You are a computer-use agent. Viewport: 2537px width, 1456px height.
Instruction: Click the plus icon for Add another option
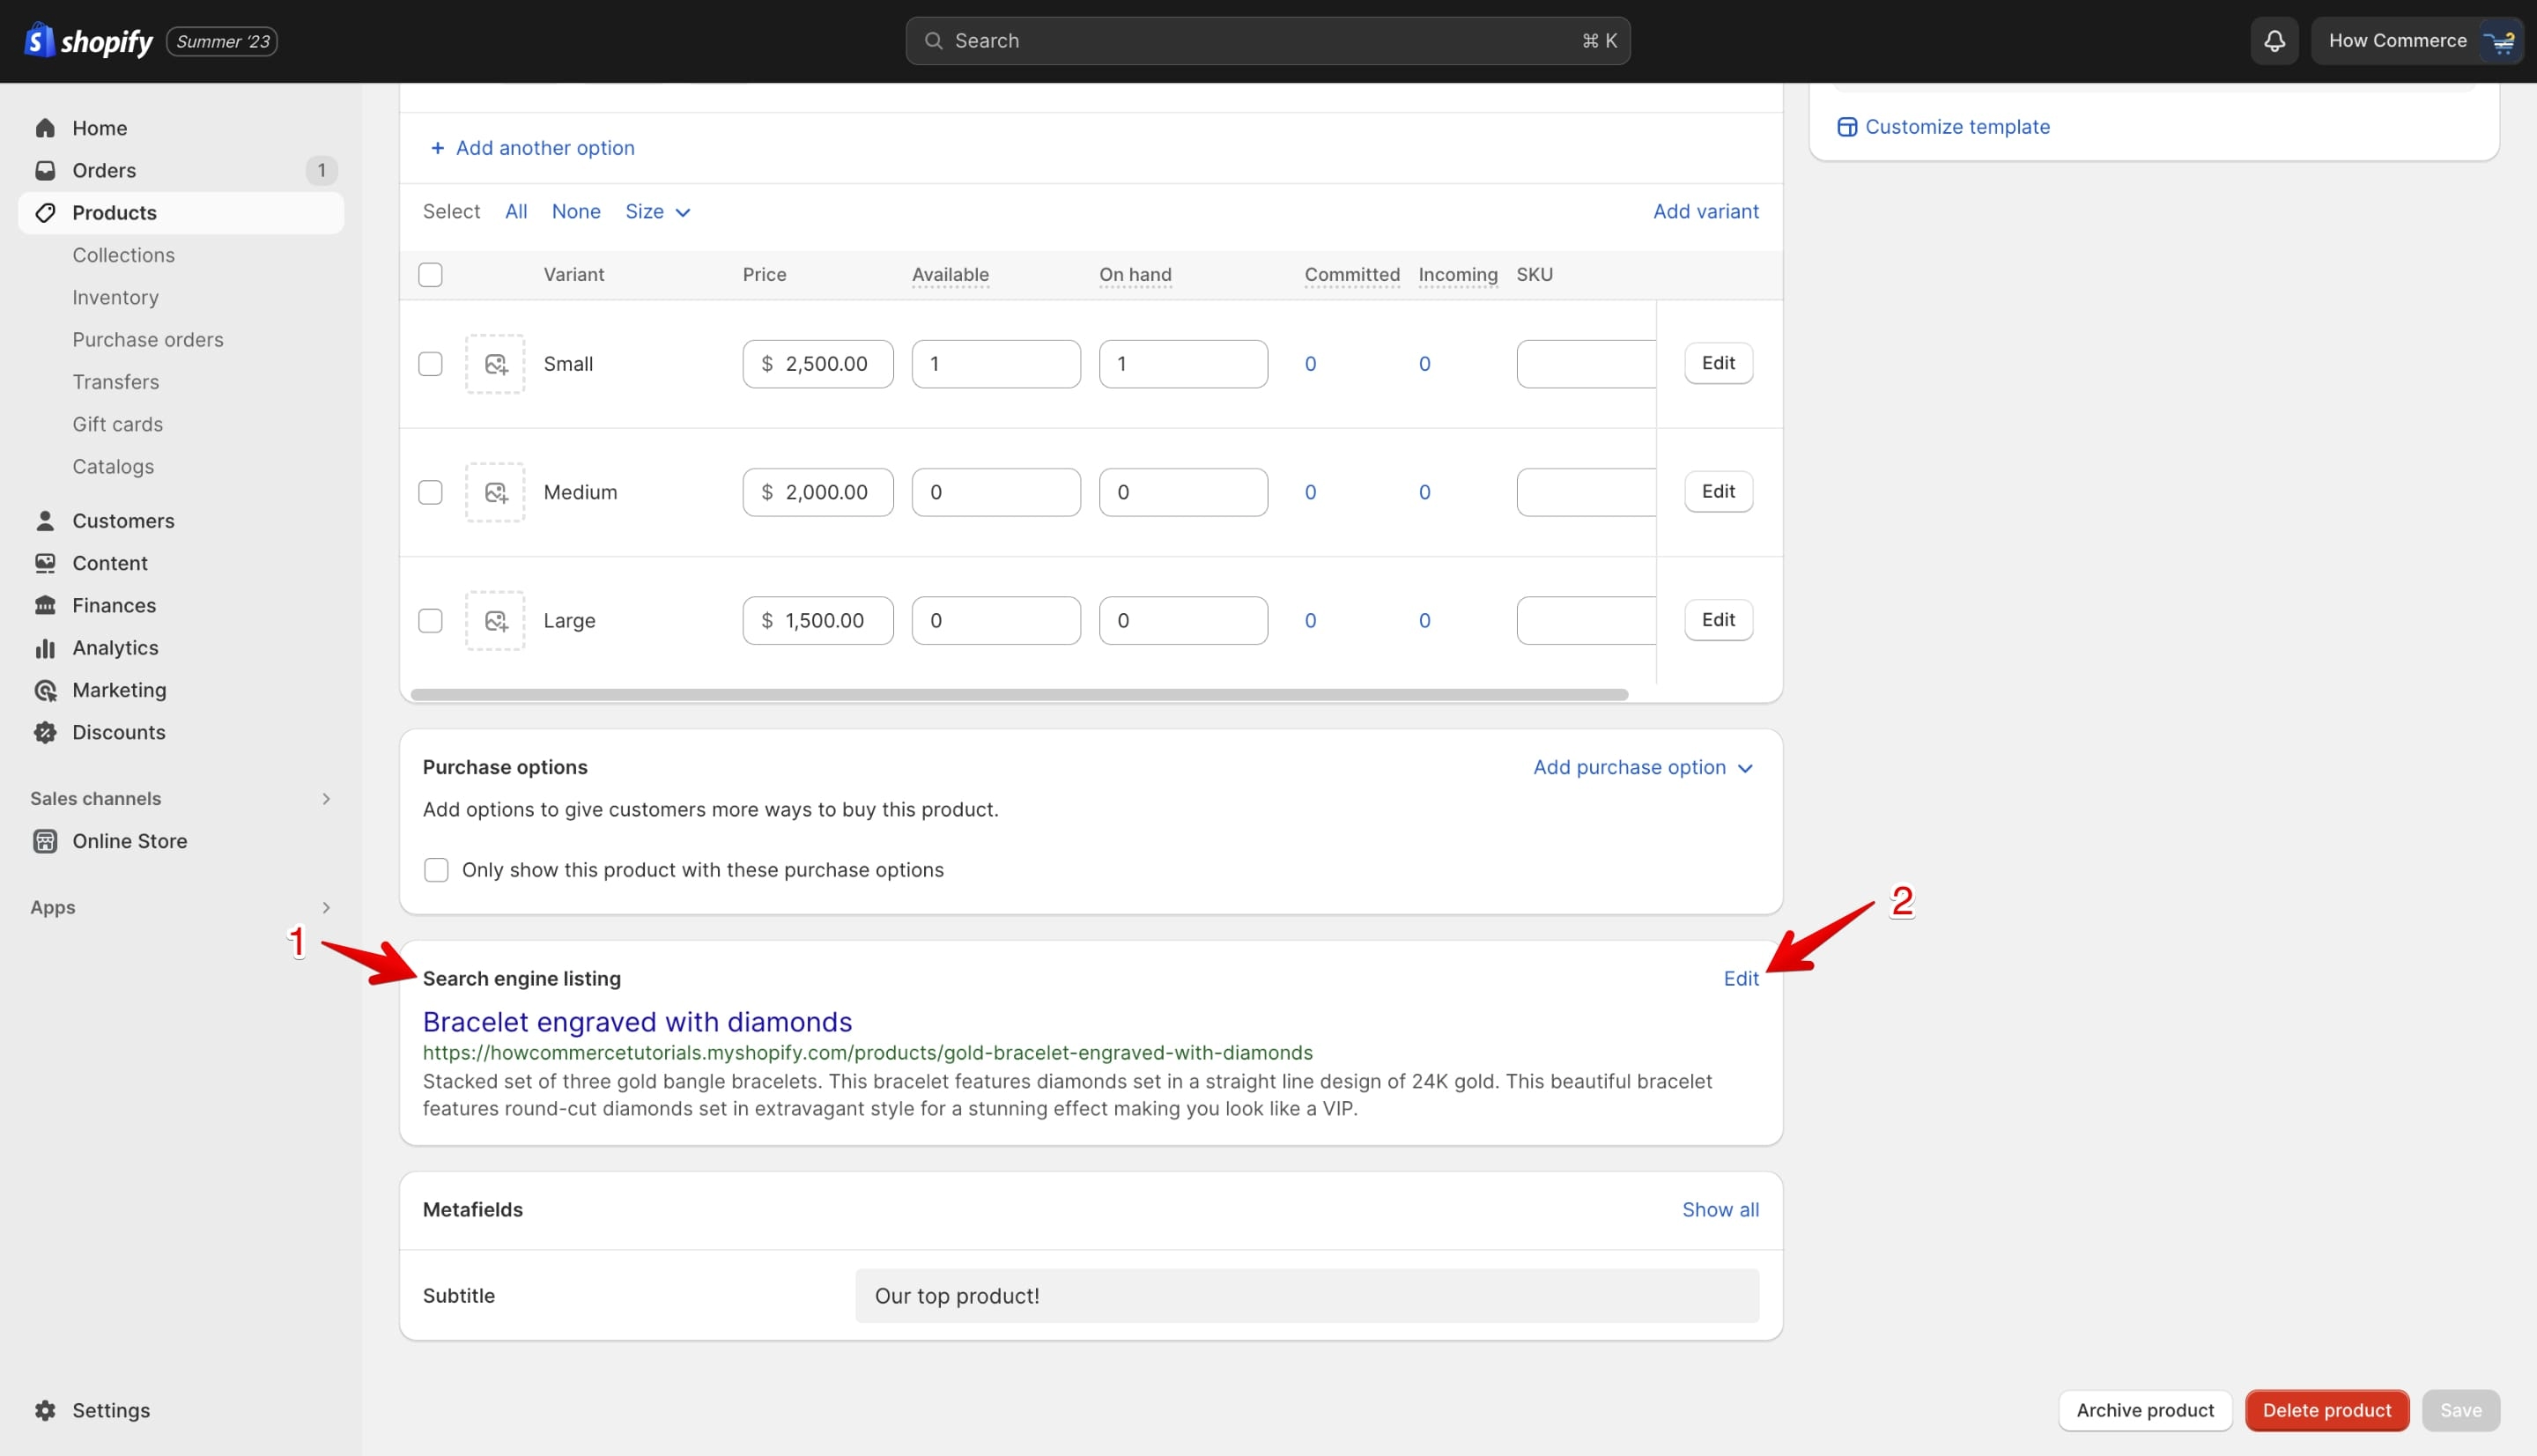pos(437,148)
